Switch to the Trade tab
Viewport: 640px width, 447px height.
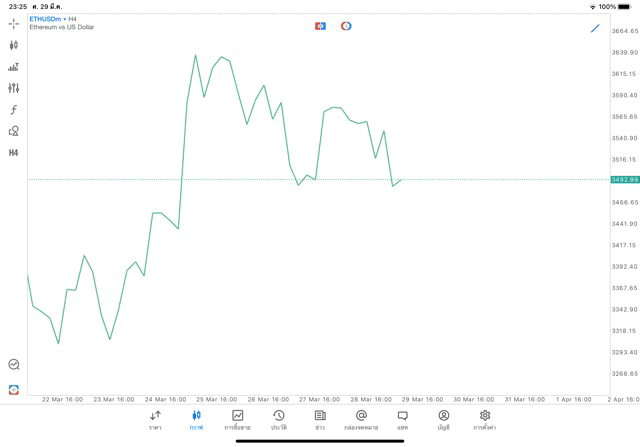click(237, 420)
